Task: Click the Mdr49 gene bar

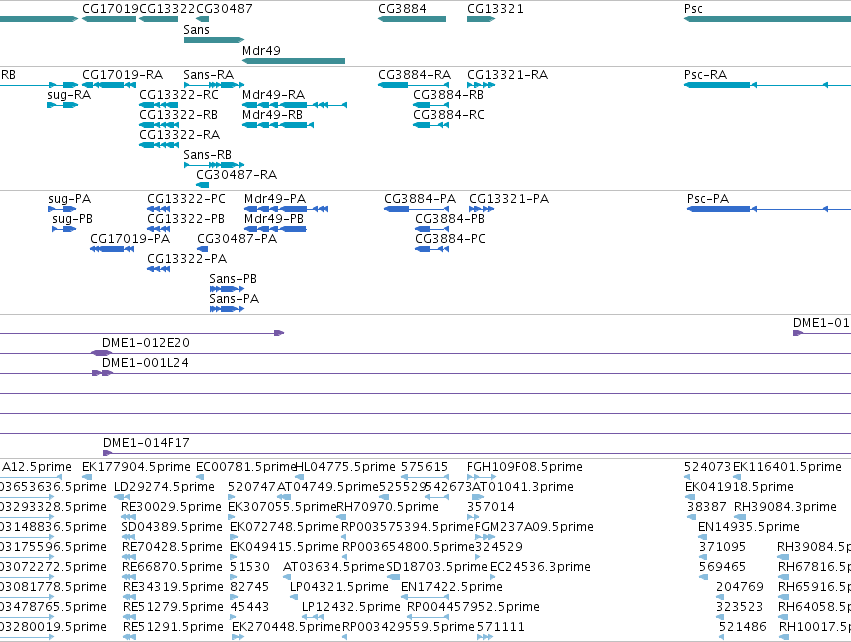Action: point(294,61)
